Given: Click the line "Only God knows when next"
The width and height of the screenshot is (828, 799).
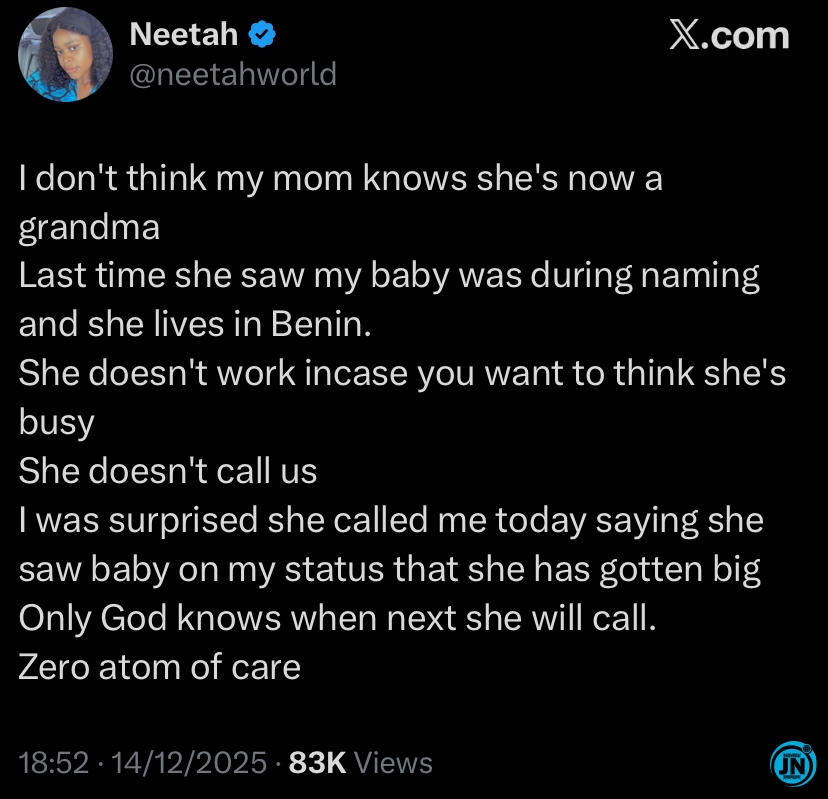Looking at the screenshot, I should 338,617.
